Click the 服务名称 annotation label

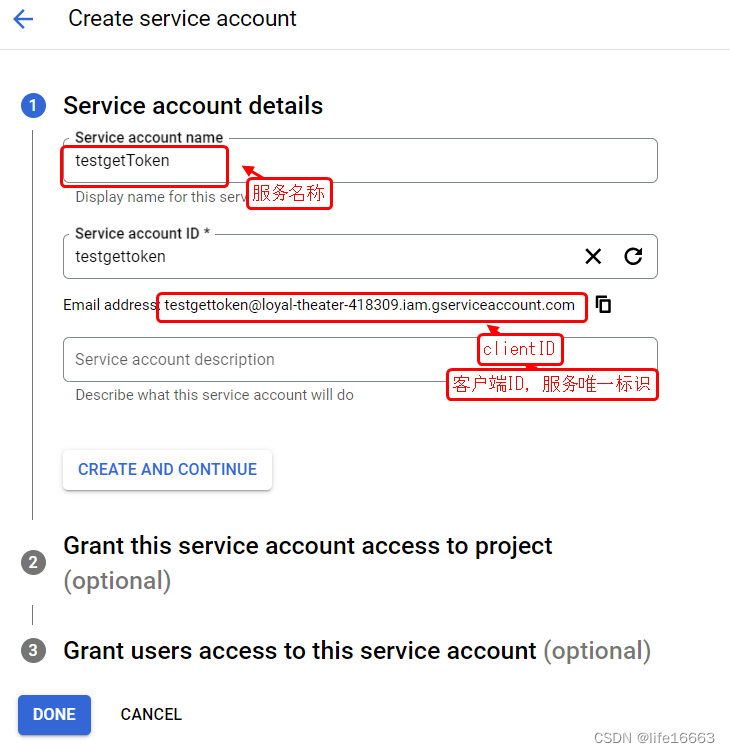point(289,194)
